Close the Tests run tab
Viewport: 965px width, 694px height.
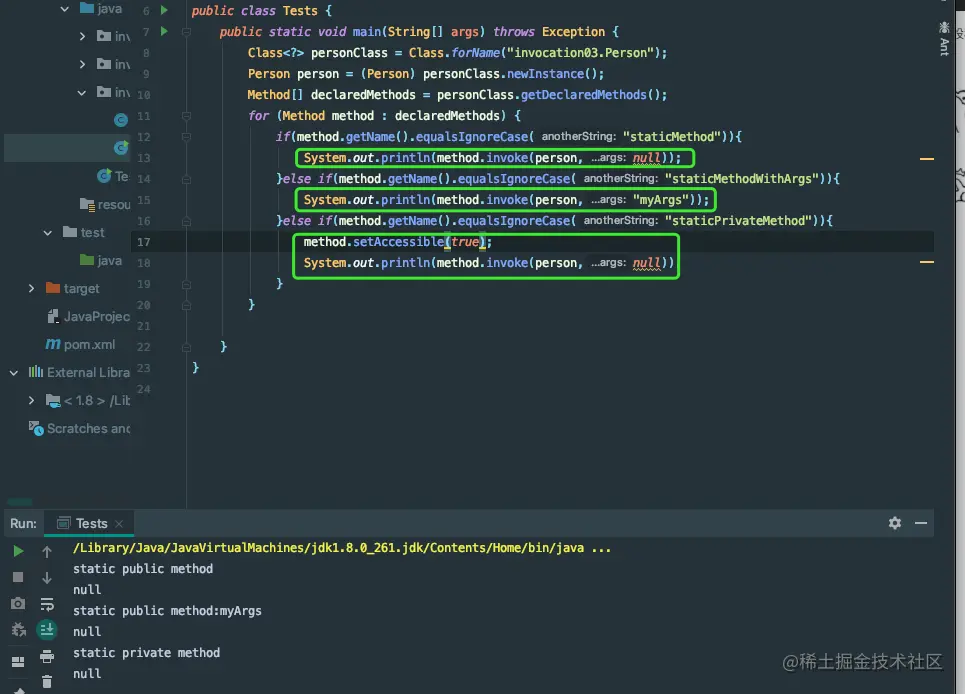point(119,524)
